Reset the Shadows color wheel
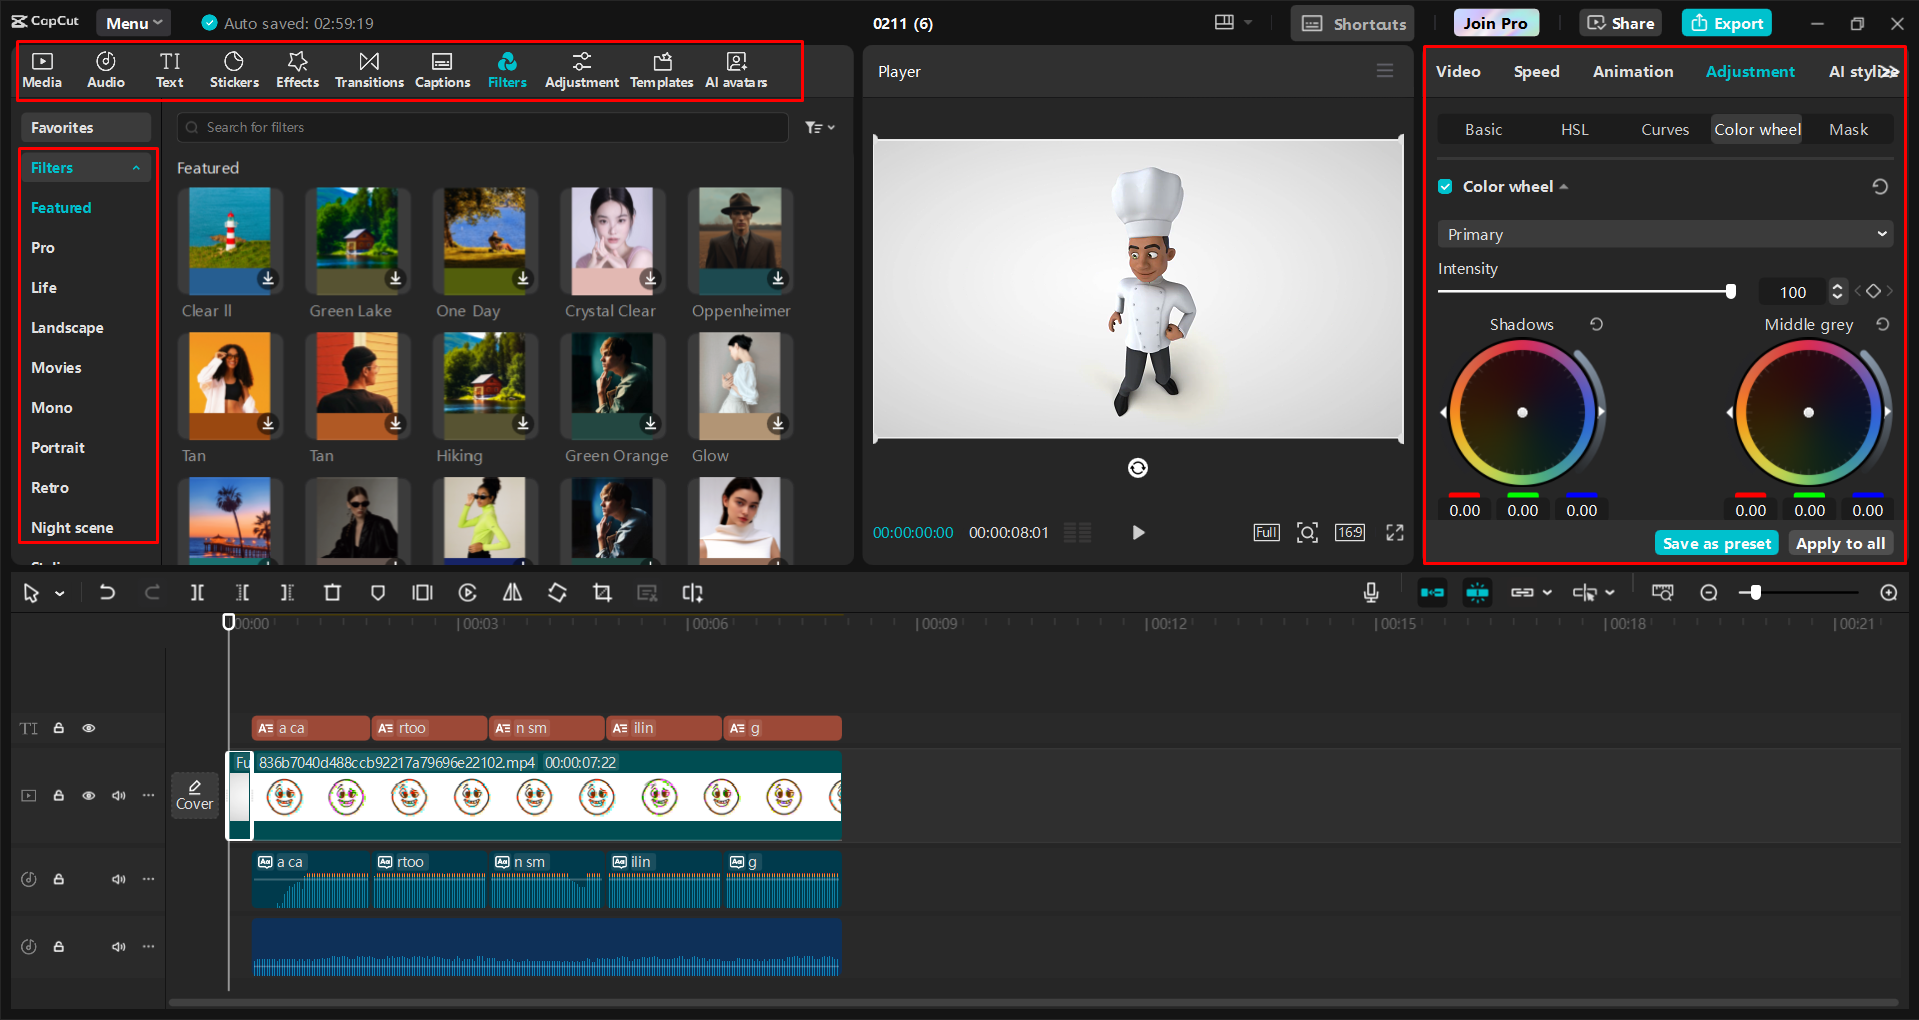The width and height of the screenshot is (1919, 1020). pos(1596,324)
